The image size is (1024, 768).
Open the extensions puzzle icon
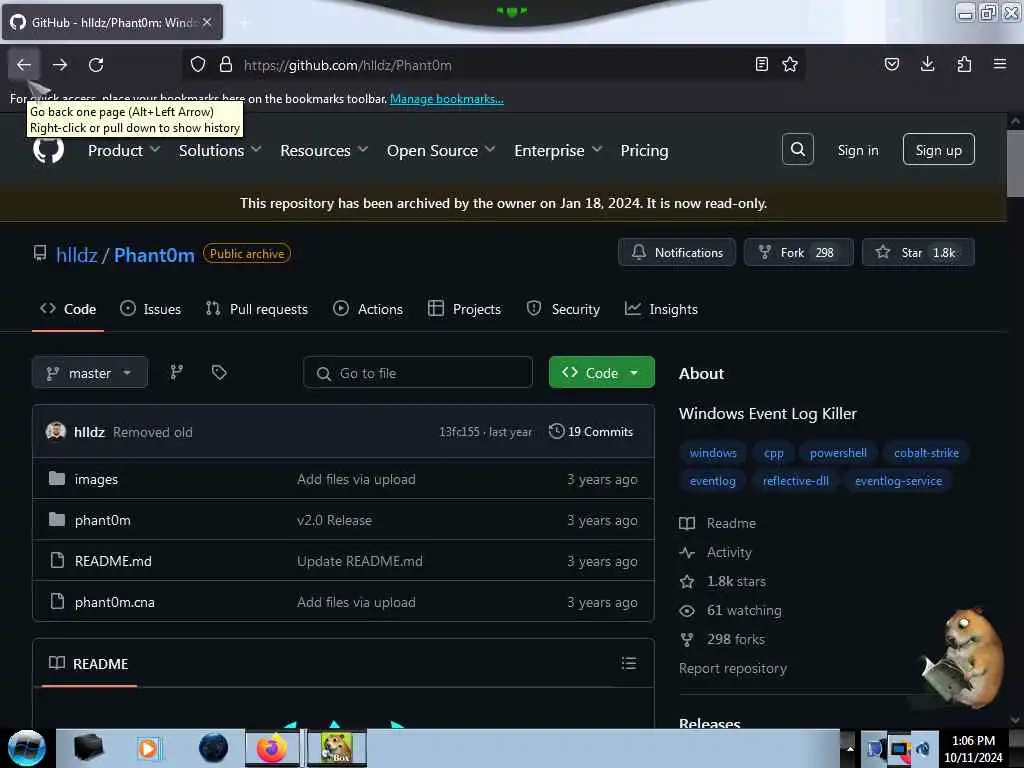pyautogui.click(x=964, y=65)
